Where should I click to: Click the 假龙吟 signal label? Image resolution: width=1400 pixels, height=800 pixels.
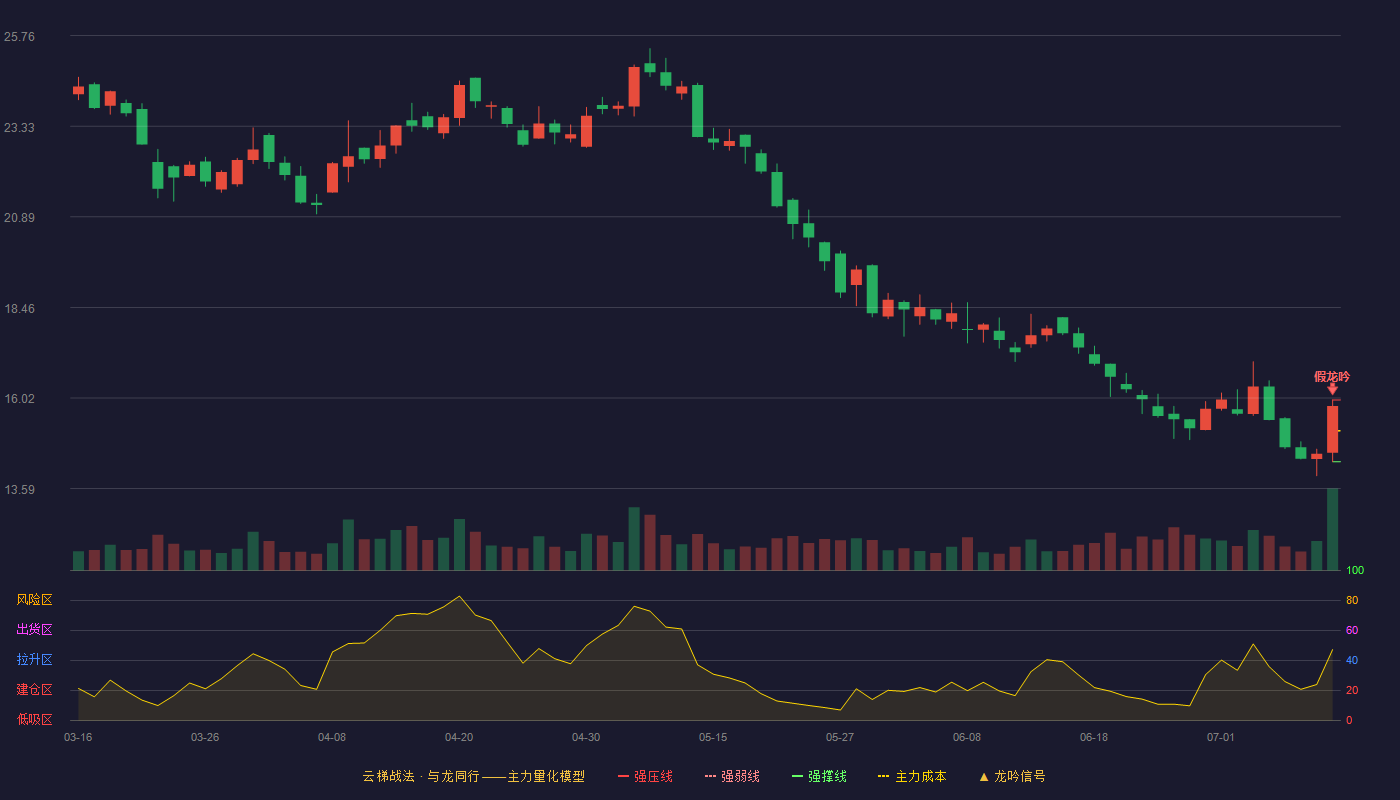[x=1332, y=376]
